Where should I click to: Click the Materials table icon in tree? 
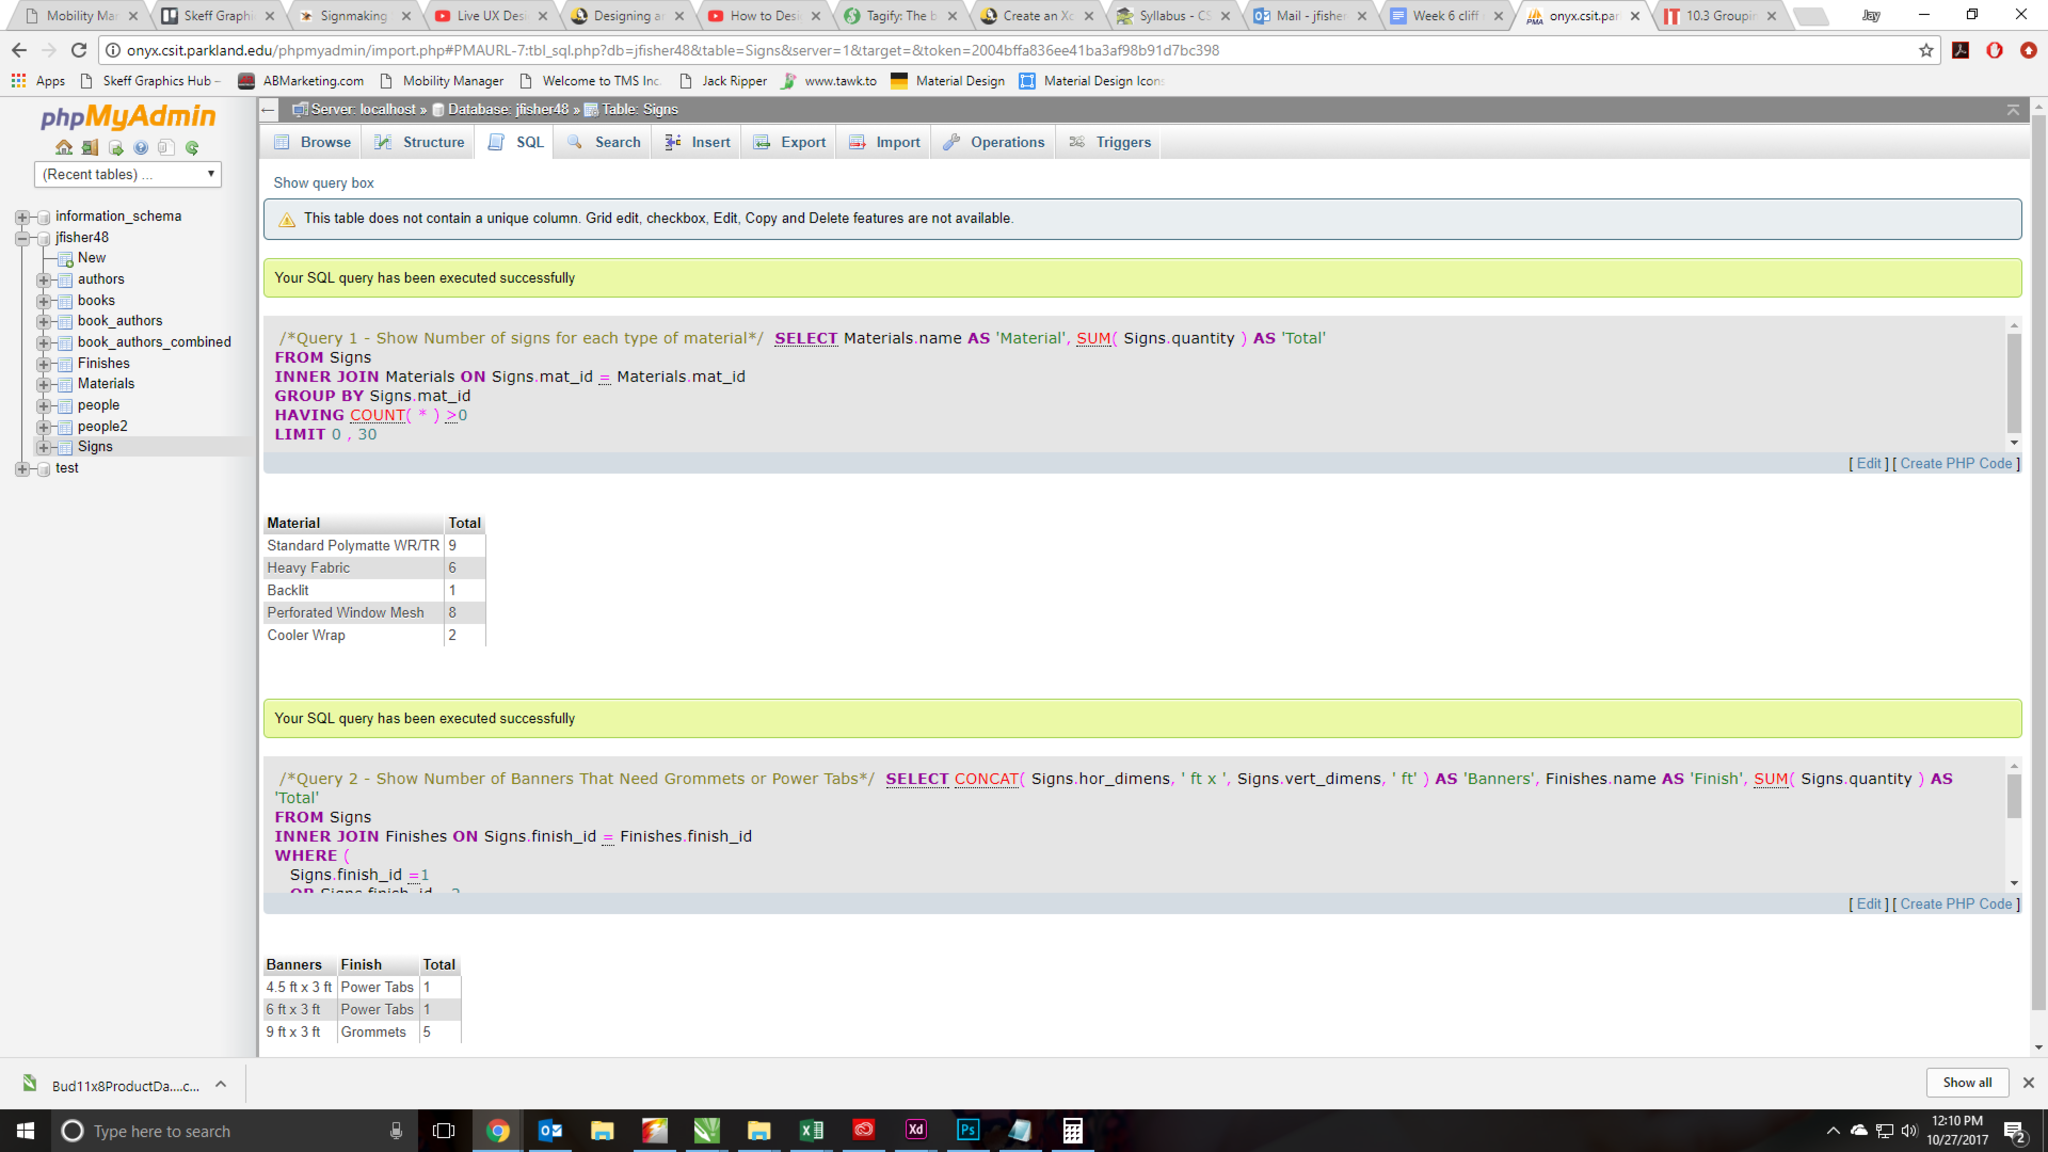(x=66, y=384)
